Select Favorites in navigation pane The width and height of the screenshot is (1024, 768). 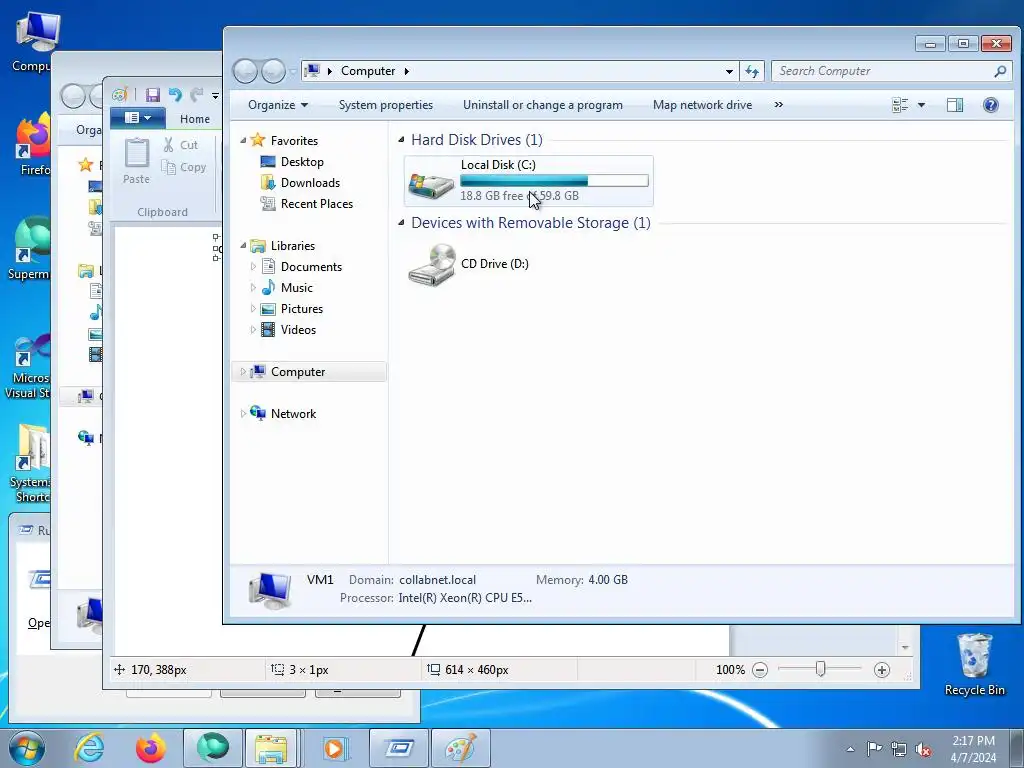[x=294, y=140]
